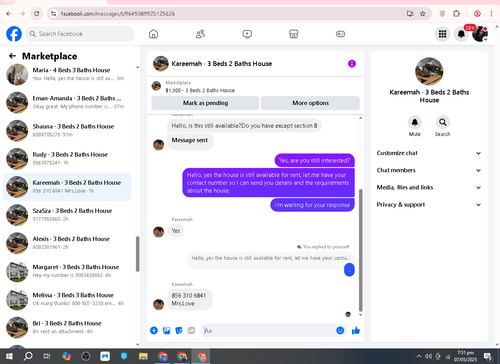Expand Chat members section

pos(429,170)
